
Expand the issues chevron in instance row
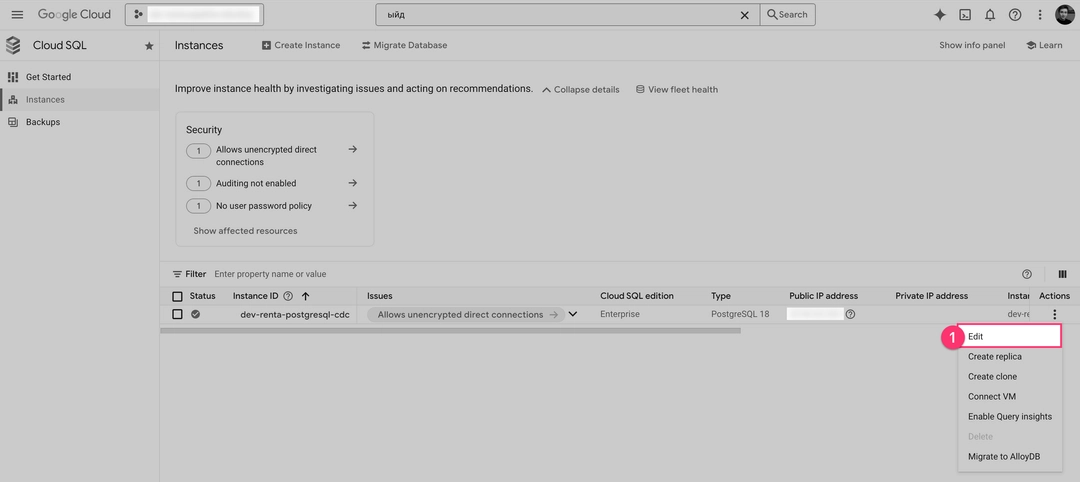[x=572, y=315]
